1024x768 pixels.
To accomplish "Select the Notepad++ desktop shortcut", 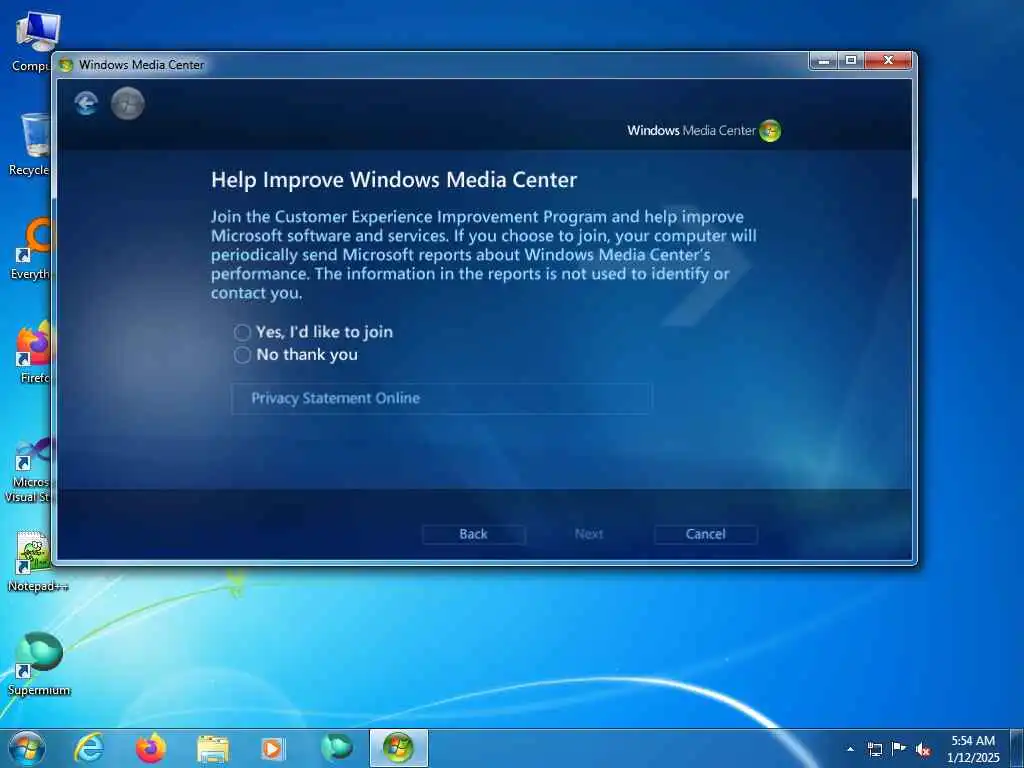I will pos(37,562).
